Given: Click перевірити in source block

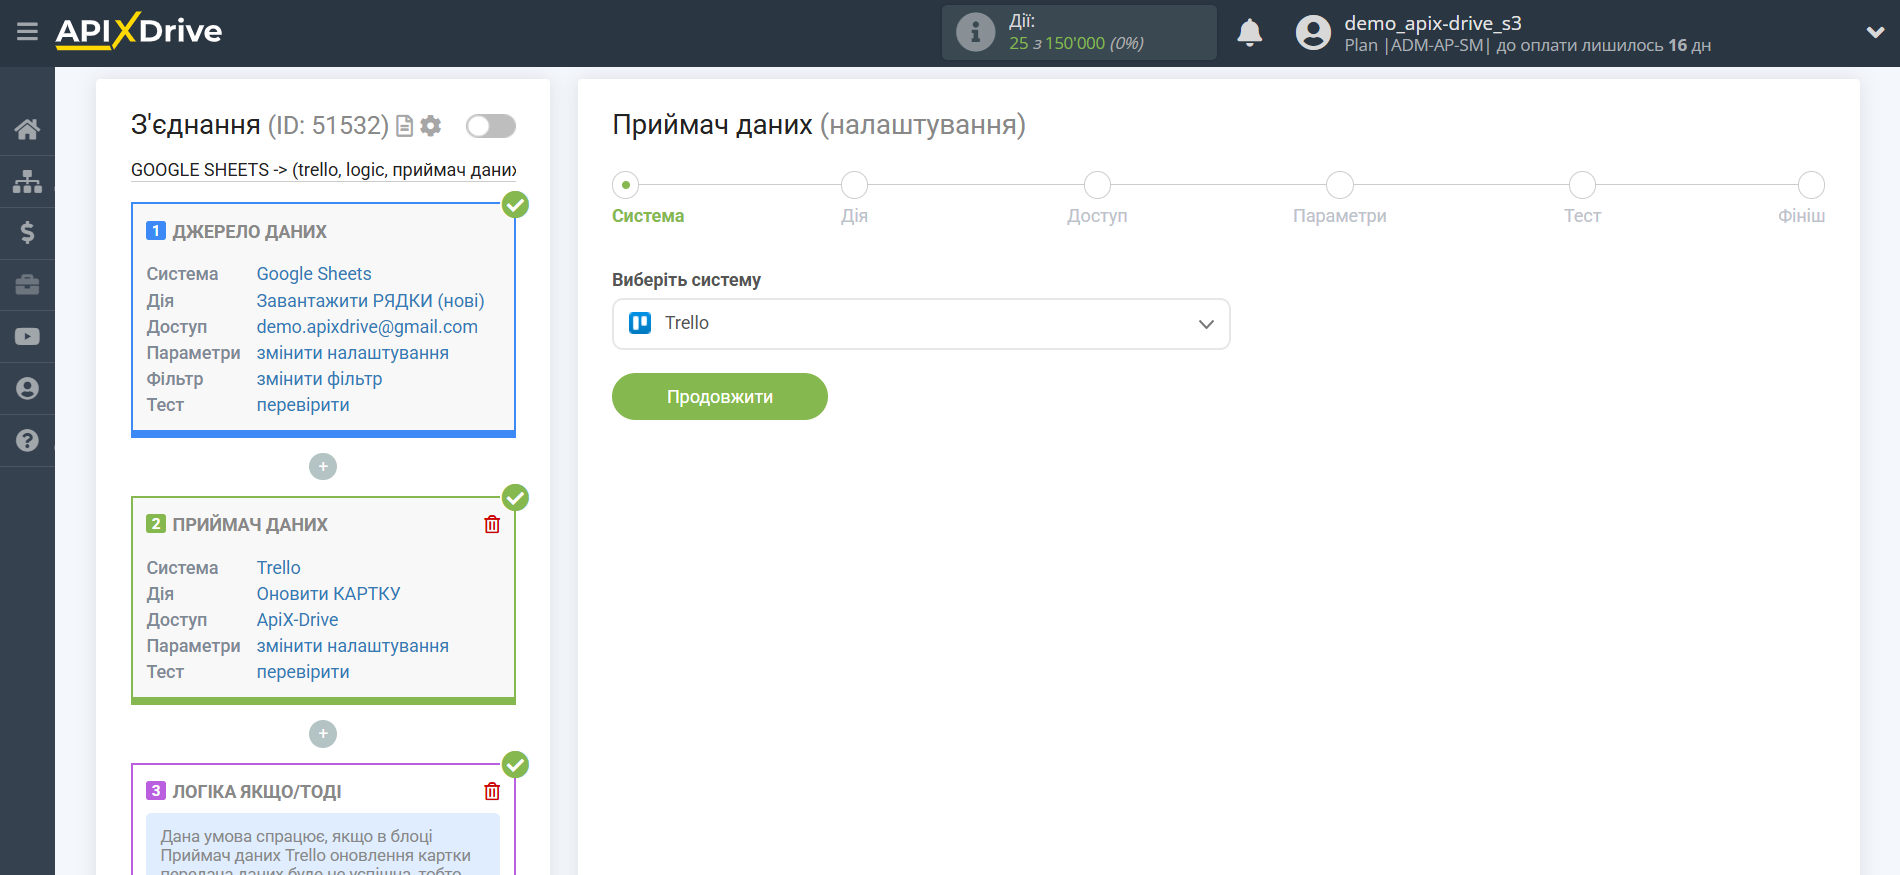Looking at the screenshot, I should (303, 405).
